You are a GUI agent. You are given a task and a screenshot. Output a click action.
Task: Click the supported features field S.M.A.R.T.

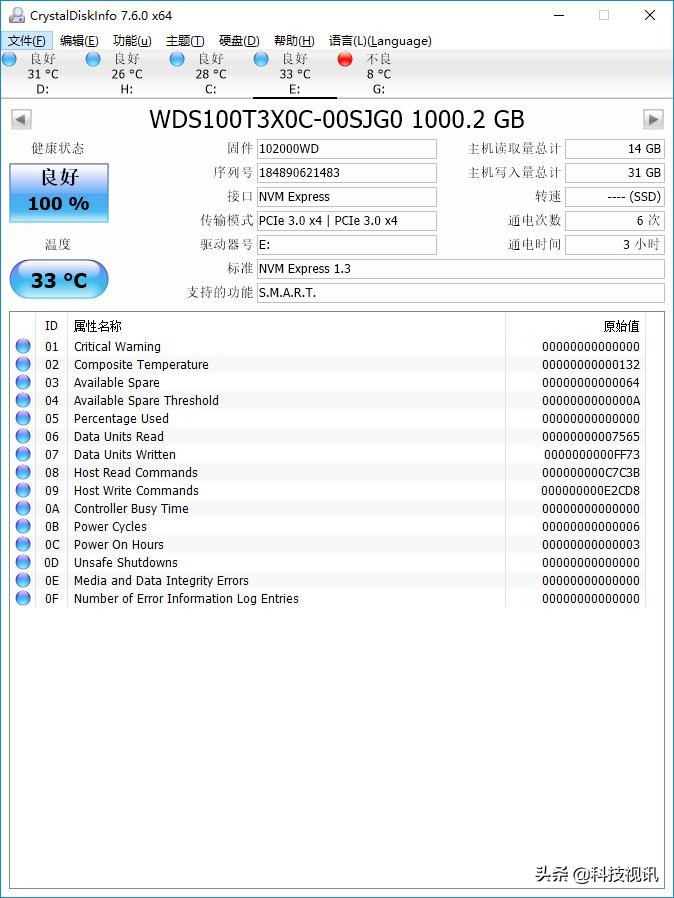[460, 293]
